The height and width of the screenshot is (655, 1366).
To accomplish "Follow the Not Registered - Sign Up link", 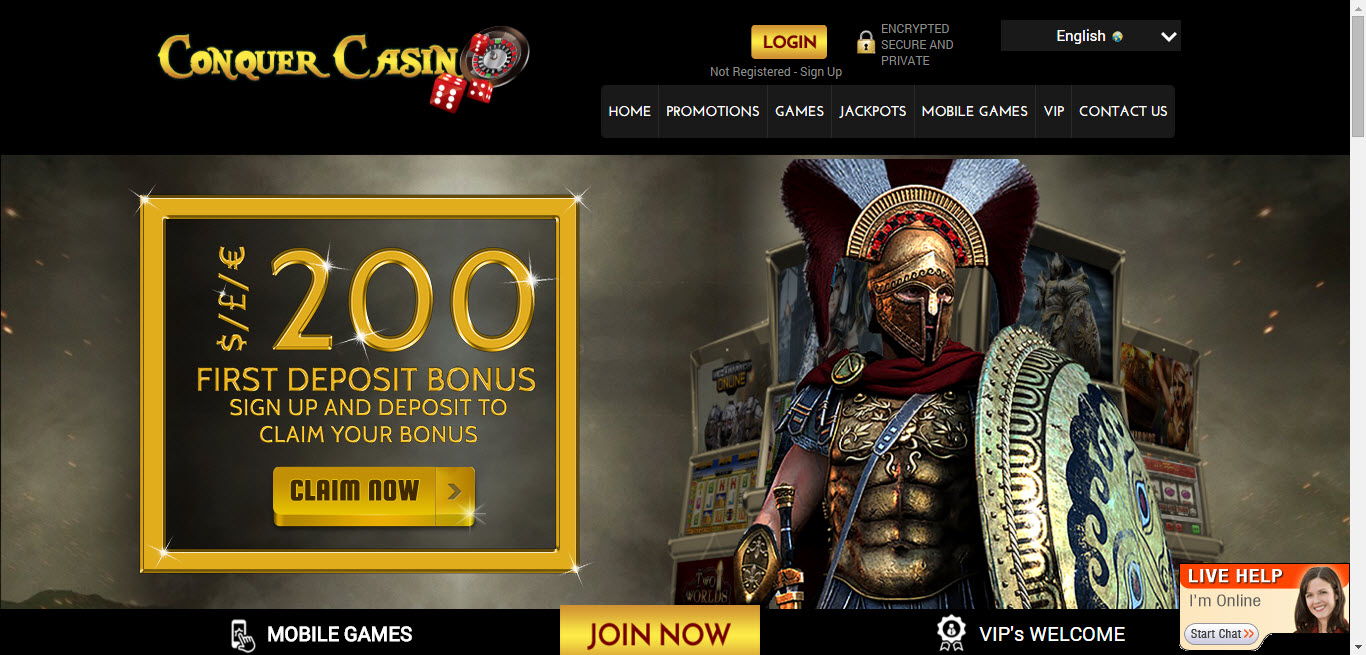I will [x=776, y=72].
